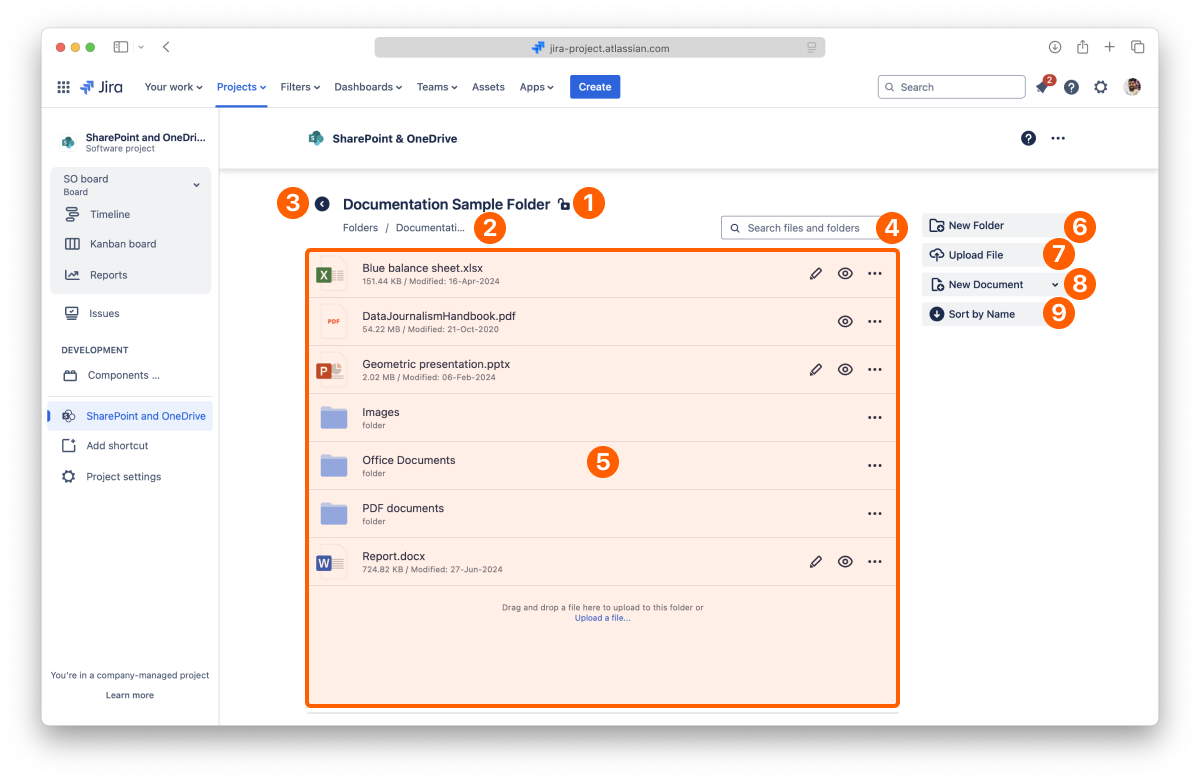Preview Report.docx with the eye icon

[x=845, y=562]
